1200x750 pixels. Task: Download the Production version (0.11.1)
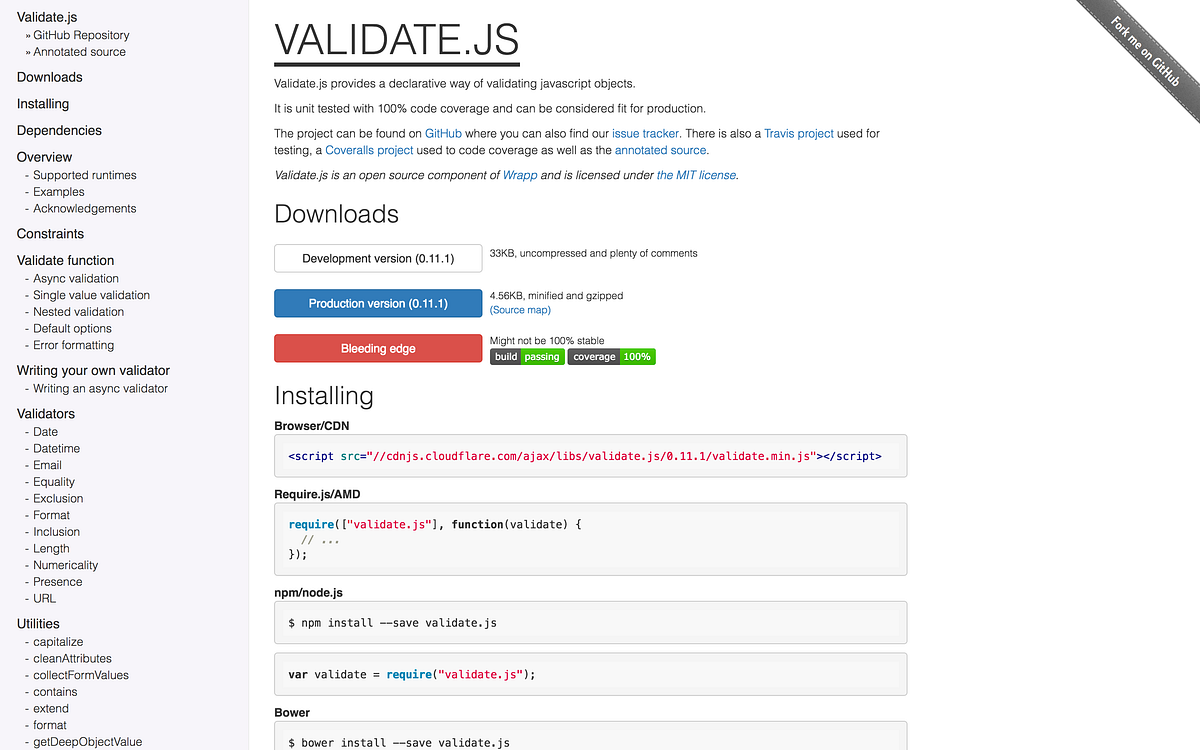pyautogui.click(x=378, y=301)
